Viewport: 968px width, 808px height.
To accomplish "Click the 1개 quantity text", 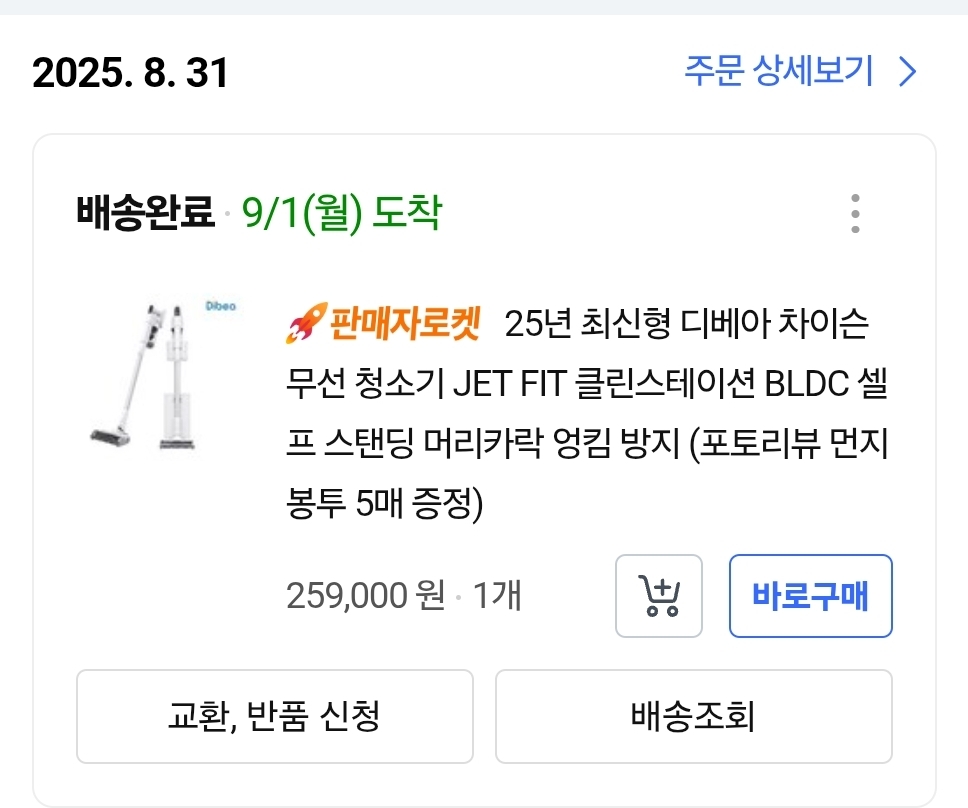I will pos(496,597).
